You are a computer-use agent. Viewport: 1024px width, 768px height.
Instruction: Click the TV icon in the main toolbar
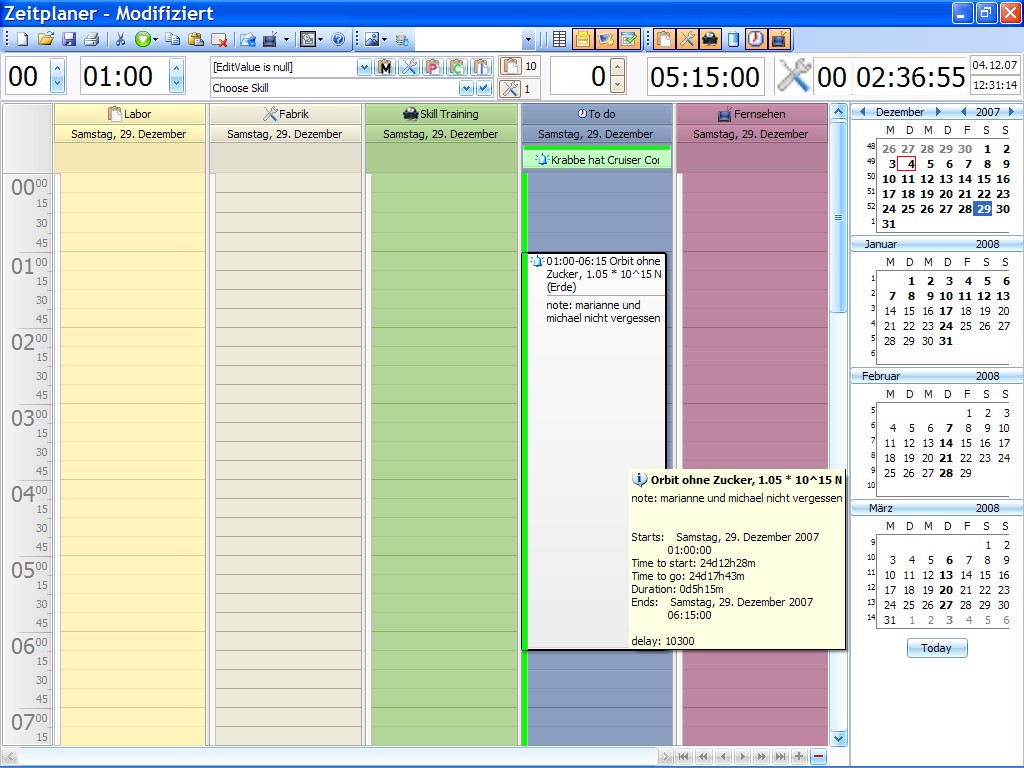click(x=269, y=40)
